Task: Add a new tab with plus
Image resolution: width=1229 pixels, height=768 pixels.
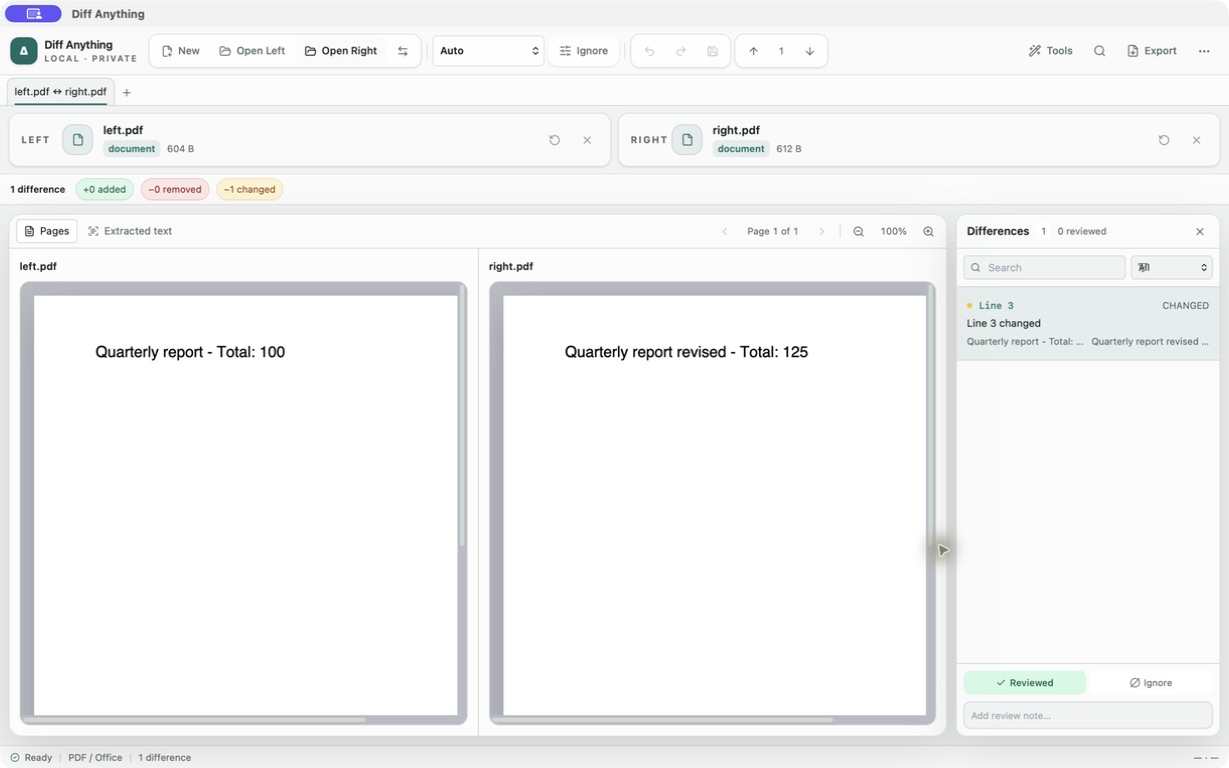Action: (127, 93)
